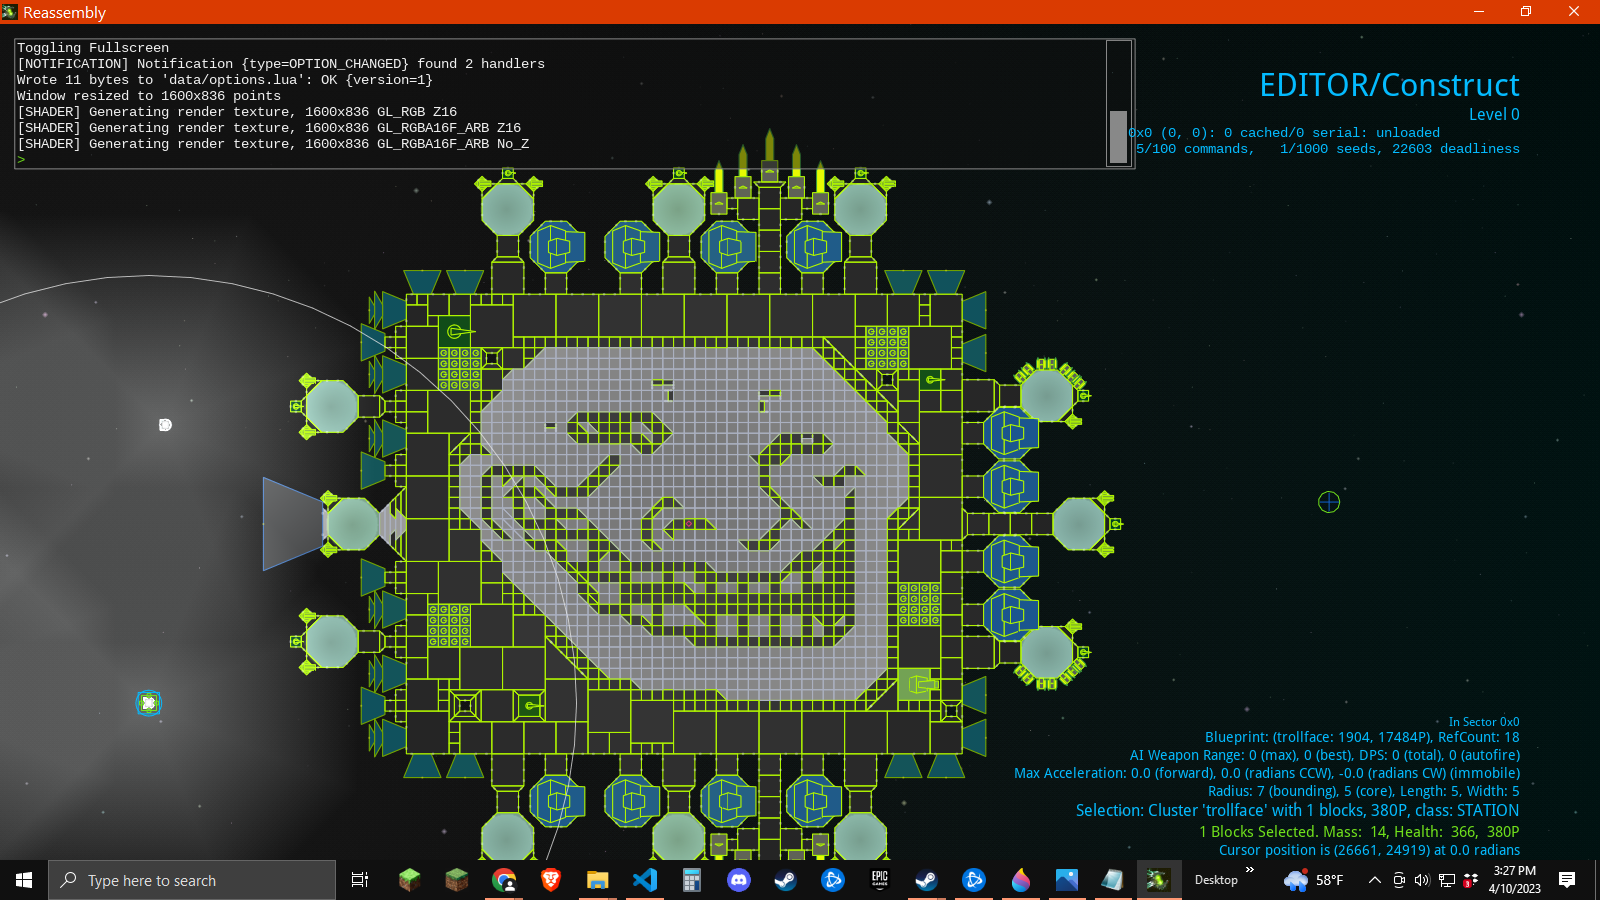Click the small white object in the gray nebula
The width and height of the screenshot is (1600, 900).
(165, 425)
